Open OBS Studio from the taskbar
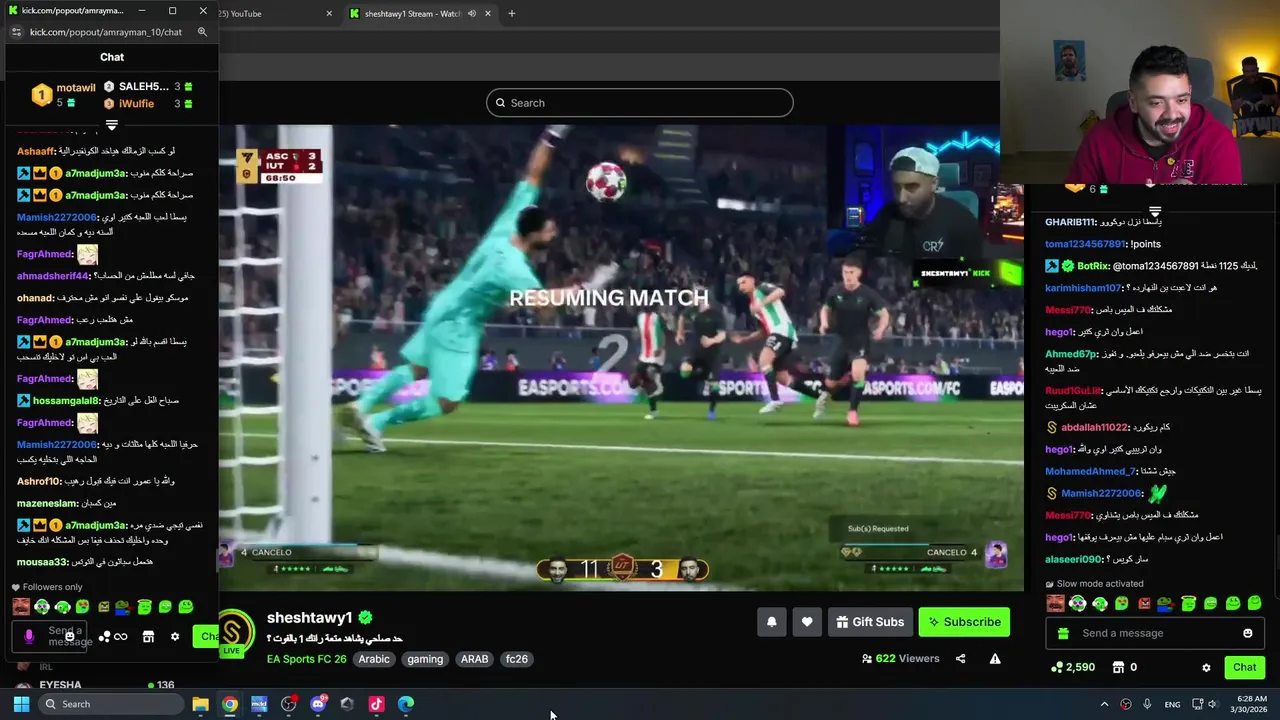The width and height of the screenshot is (1280, 720). point(288,704)
